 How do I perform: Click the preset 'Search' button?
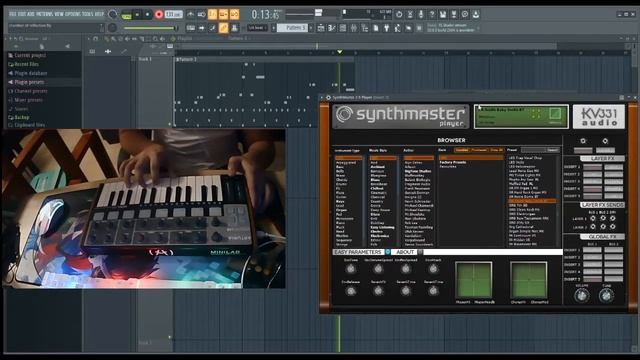[x=553, y=150]
